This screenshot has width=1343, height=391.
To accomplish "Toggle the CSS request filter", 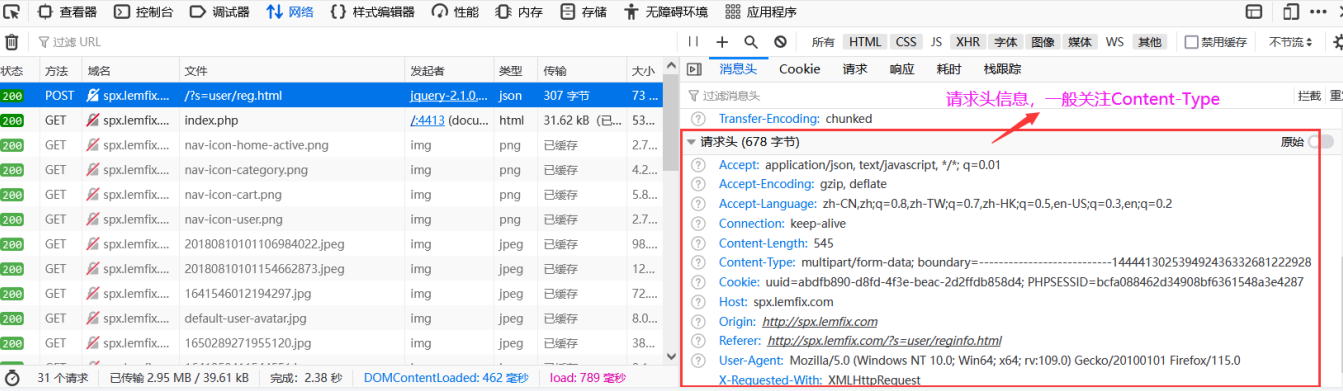I will (x=906, y=42).
